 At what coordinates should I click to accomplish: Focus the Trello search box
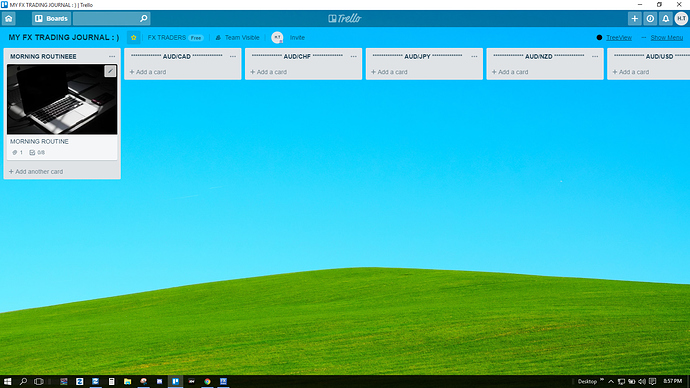(111, 18)
